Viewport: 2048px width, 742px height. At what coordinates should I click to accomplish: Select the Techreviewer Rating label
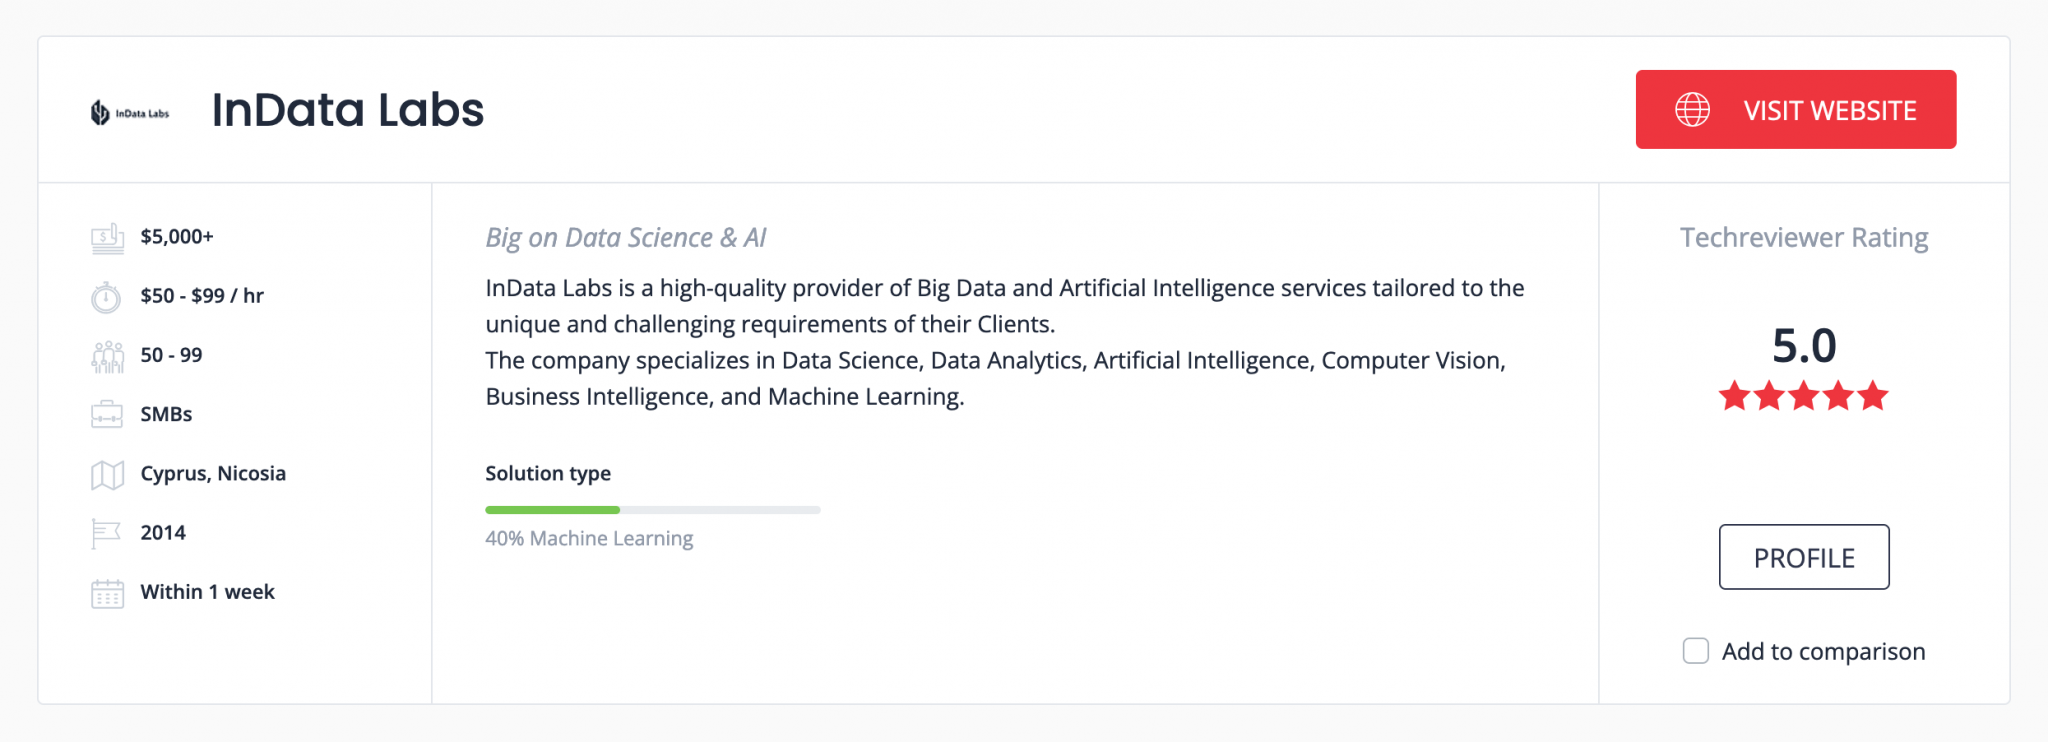pyautogui.click(x=1802, y=237)
